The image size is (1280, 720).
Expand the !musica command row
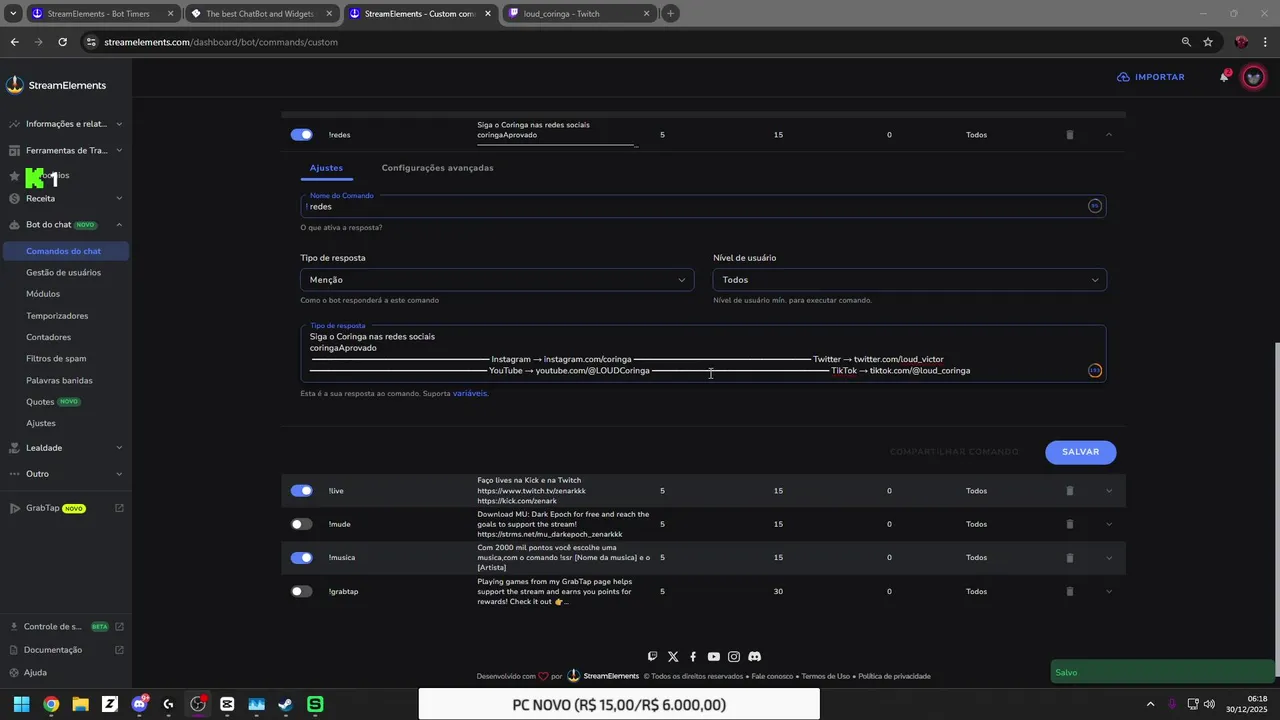1109,558
